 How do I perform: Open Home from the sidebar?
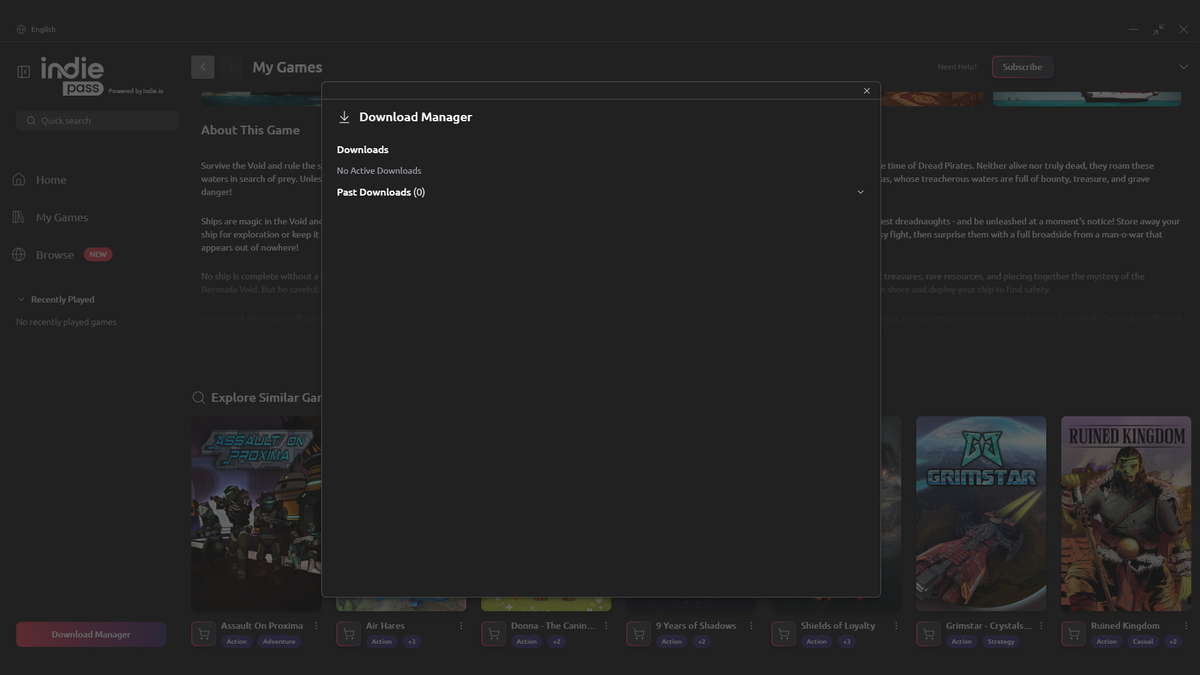51,180
